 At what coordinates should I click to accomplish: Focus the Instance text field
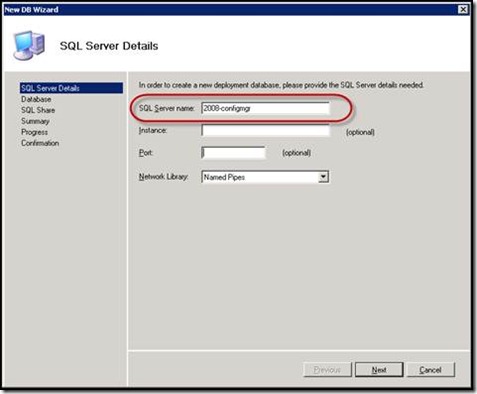pos(266,130)
